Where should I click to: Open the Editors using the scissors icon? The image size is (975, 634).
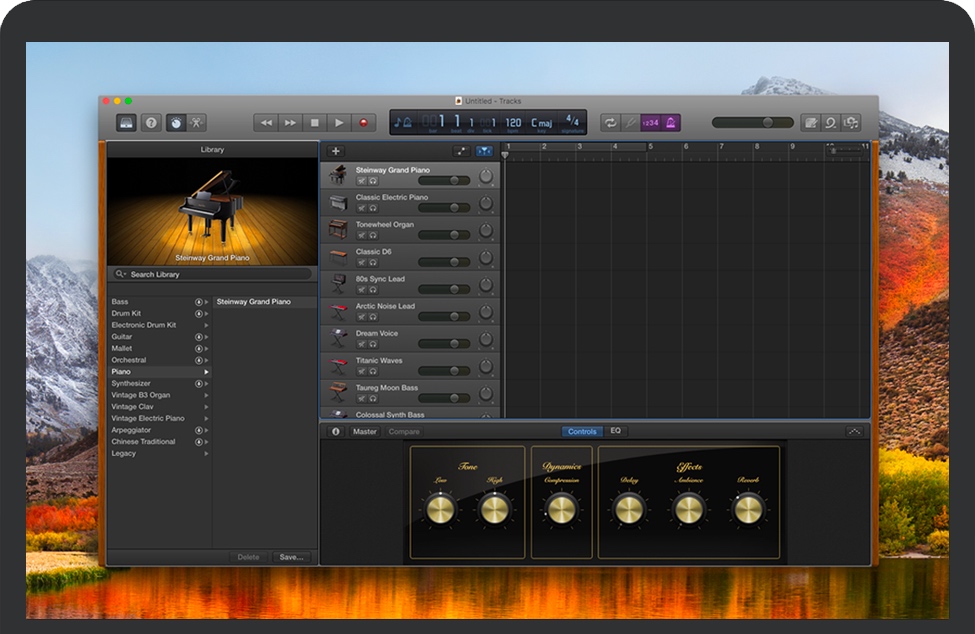tap(197, 123)
